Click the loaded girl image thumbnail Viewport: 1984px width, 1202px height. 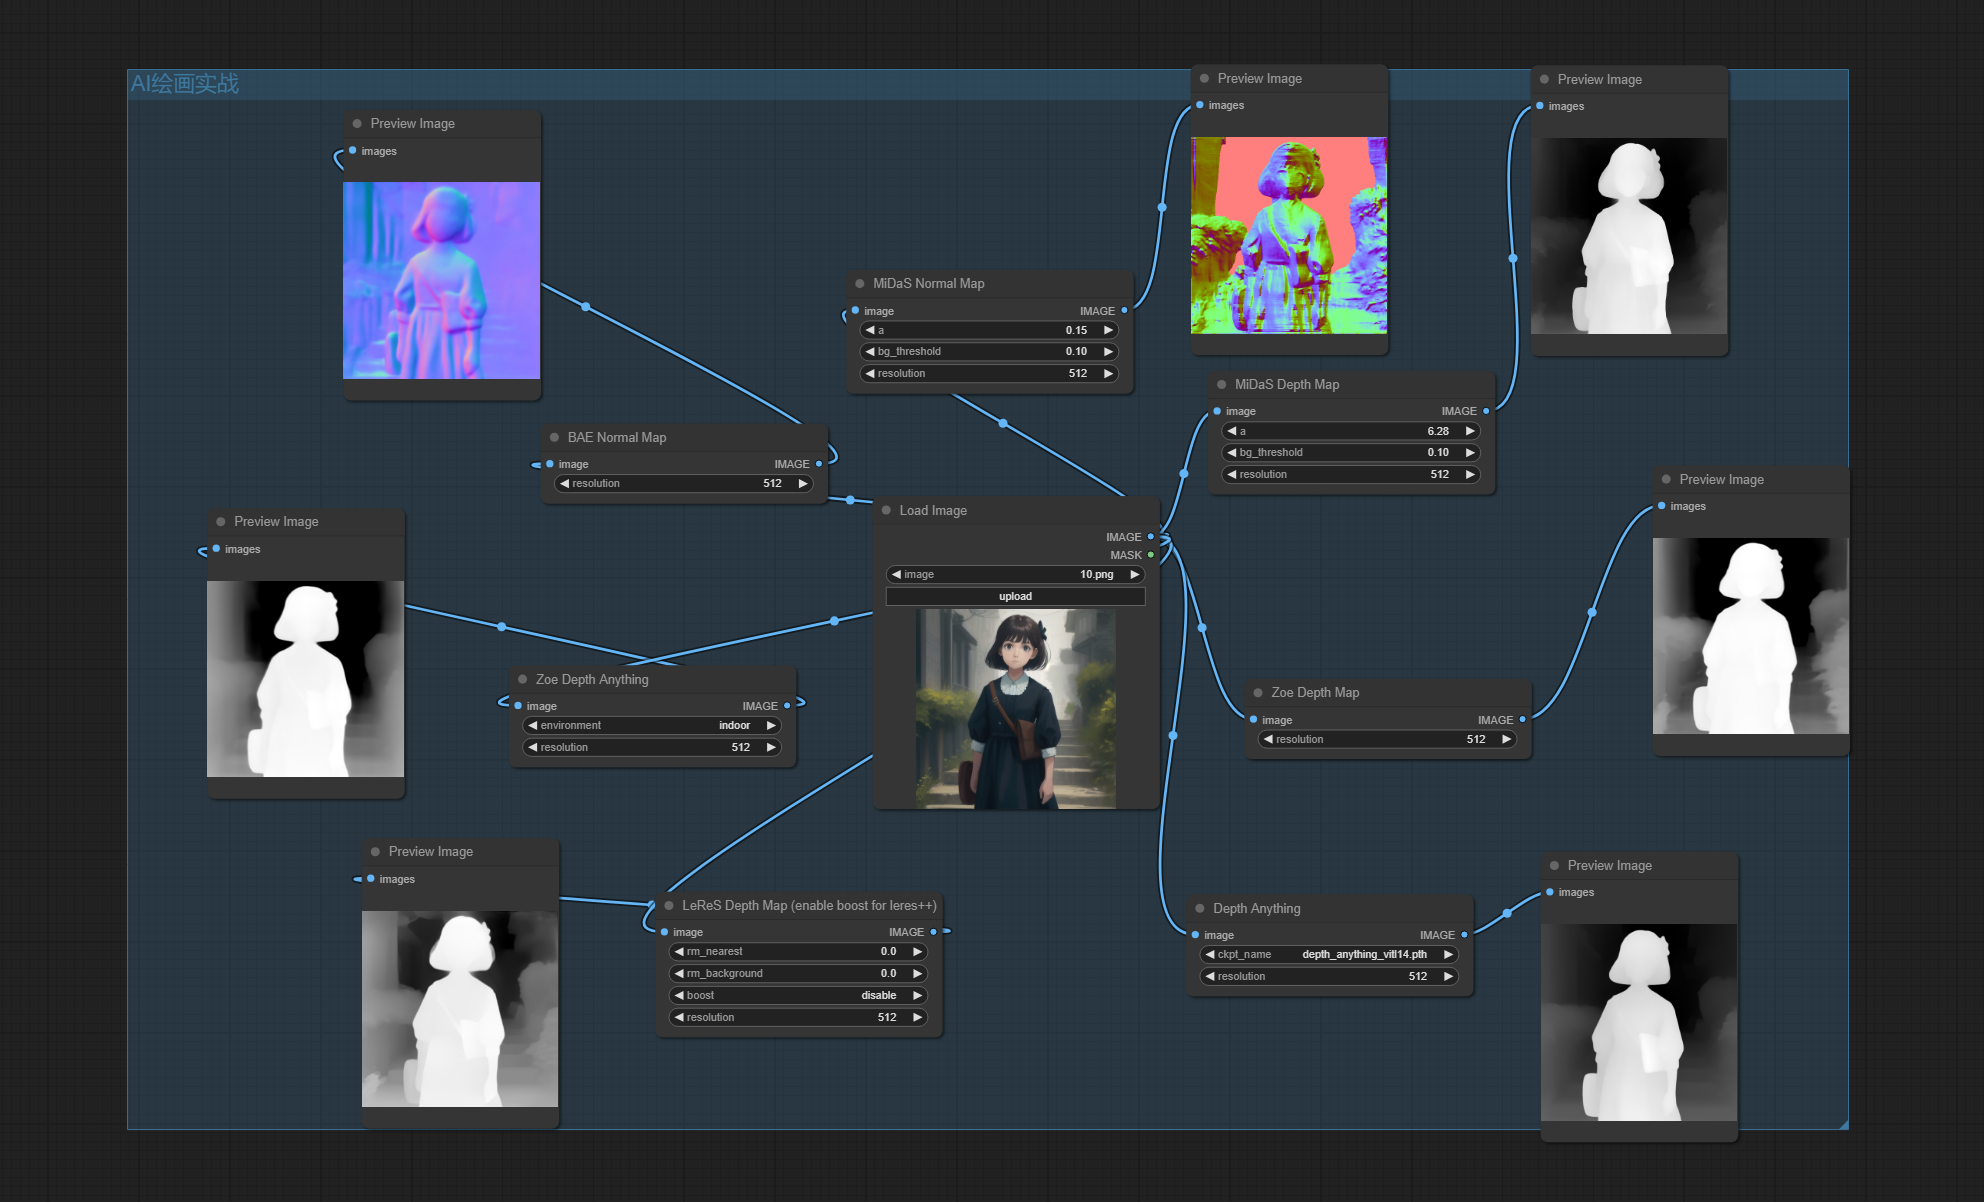pyautogui.click(x=1015, y=709)
